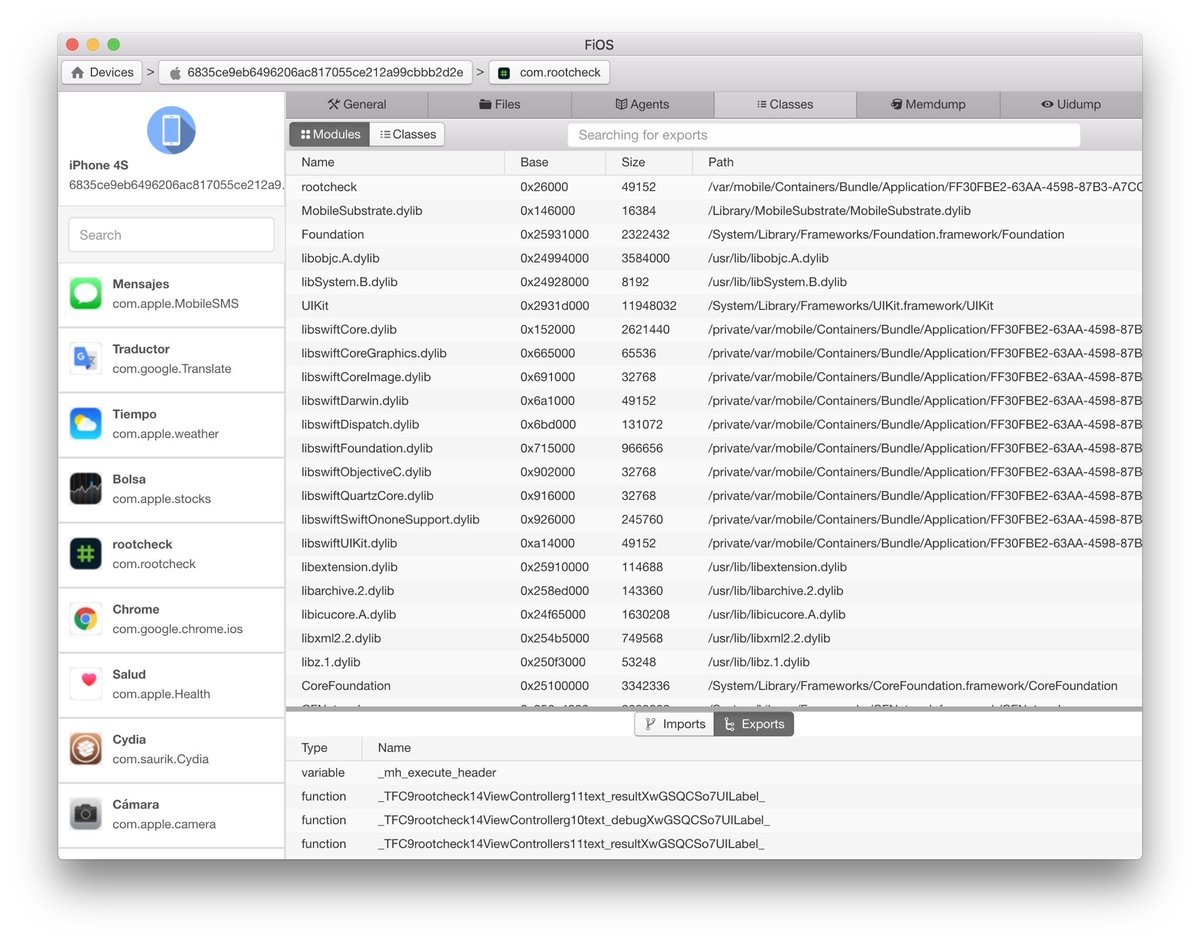The image size is (1200, 942).
Task: Sort modules by Base column header
Action: (555, 162)
